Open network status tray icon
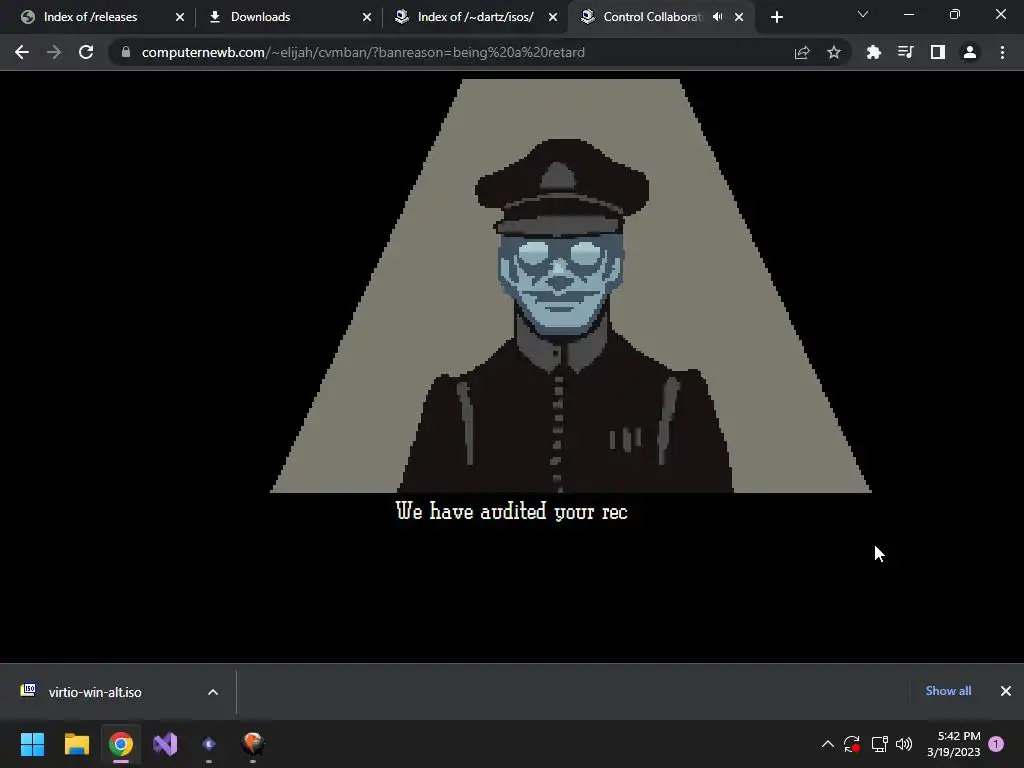Image resolution: width=1024 pixels, height=768 pixels. pyautogui.click(x=880, y=744)
